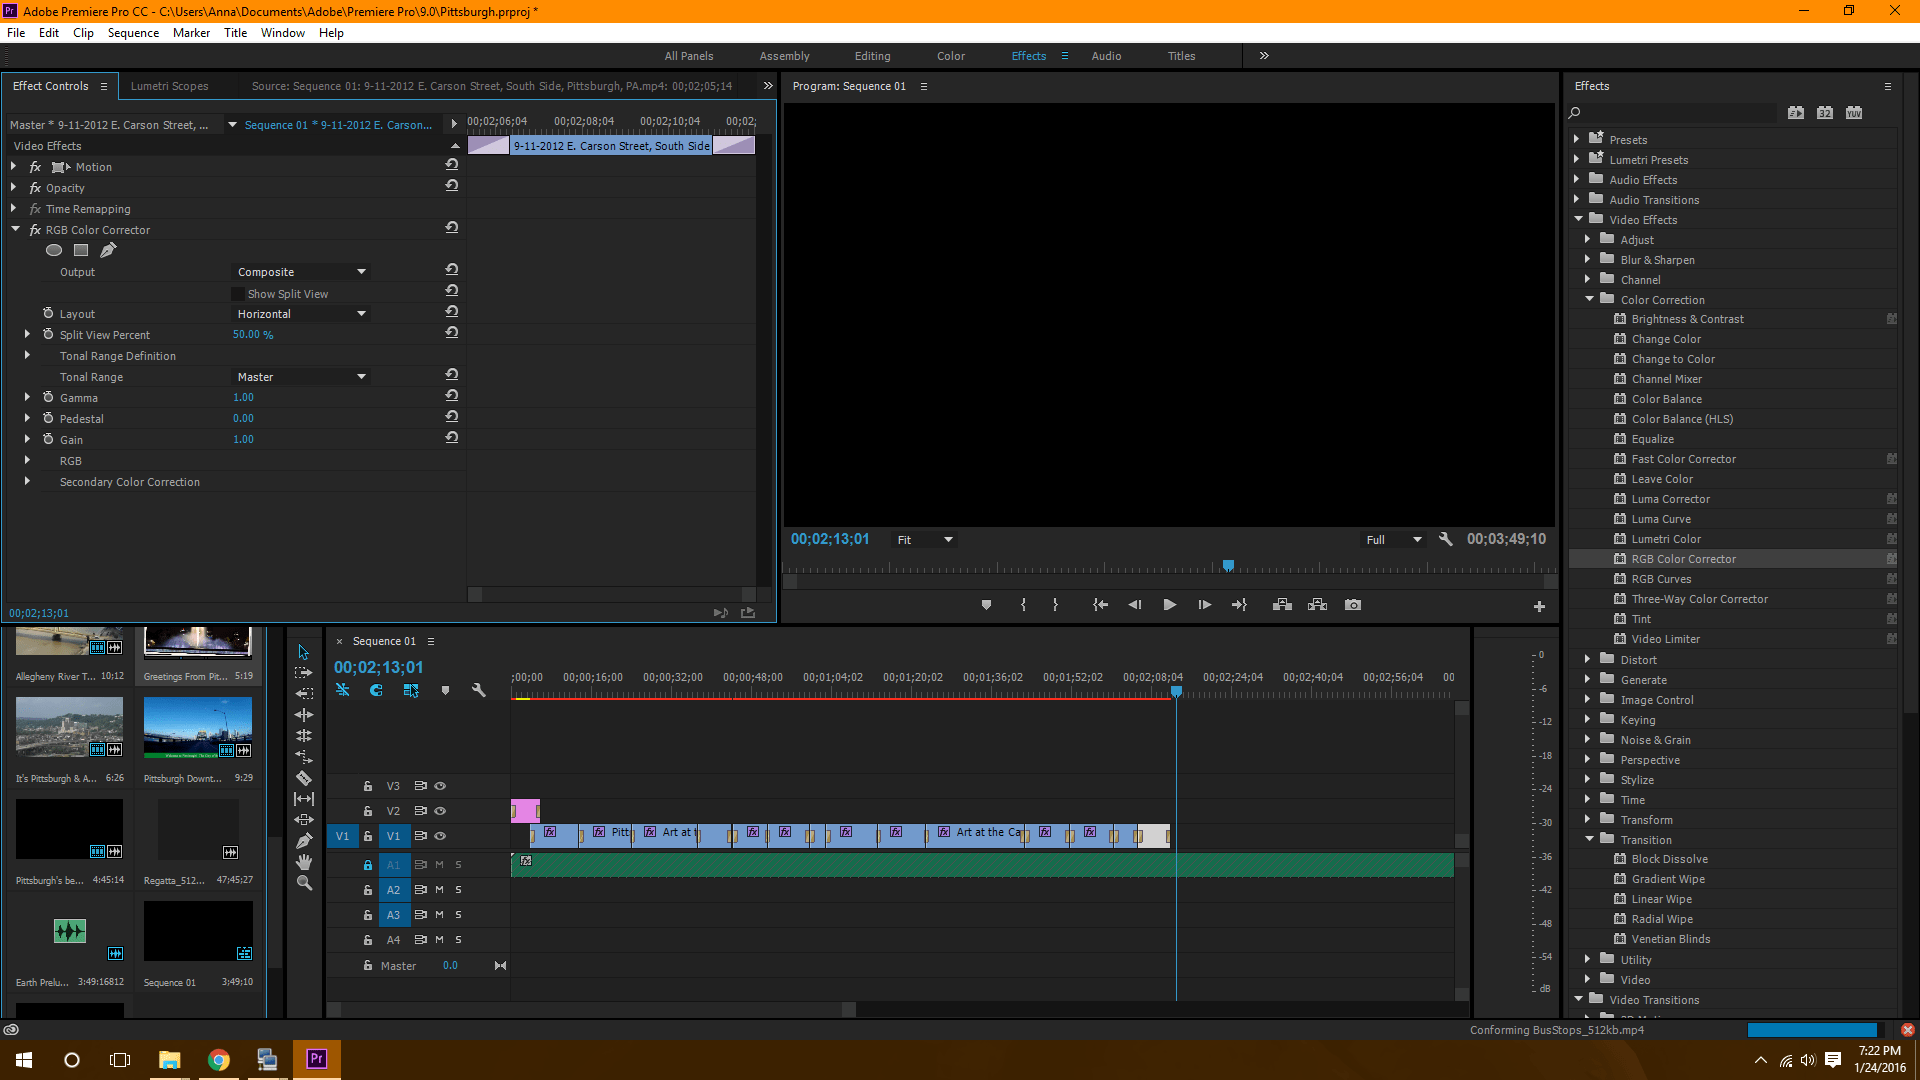Select the Pen tool in tools panel
Image resolution: width=1920 pixels, height=1080 pixels.
[304, 841]
